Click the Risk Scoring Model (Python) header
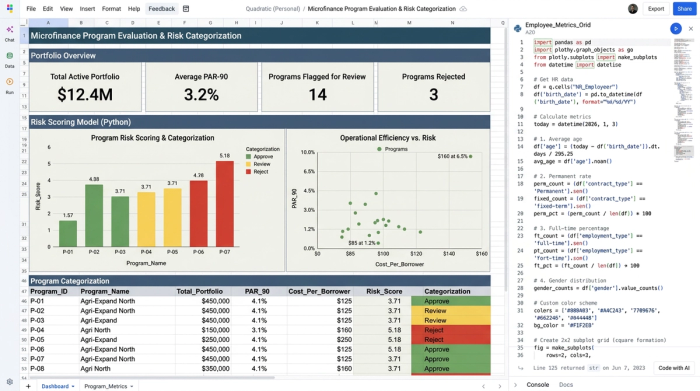Screen dimensions: 700x391 260,122
